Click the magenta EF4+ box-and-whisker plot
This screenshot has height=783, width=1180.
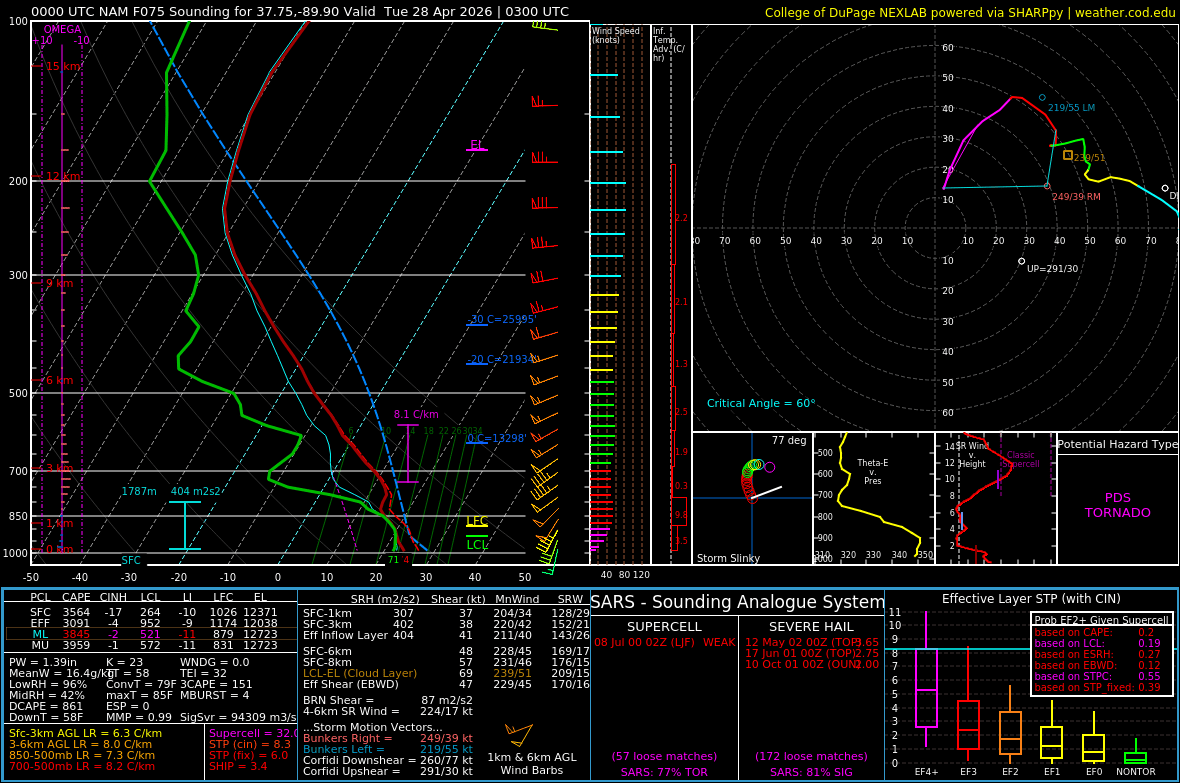tap(926, 690)
